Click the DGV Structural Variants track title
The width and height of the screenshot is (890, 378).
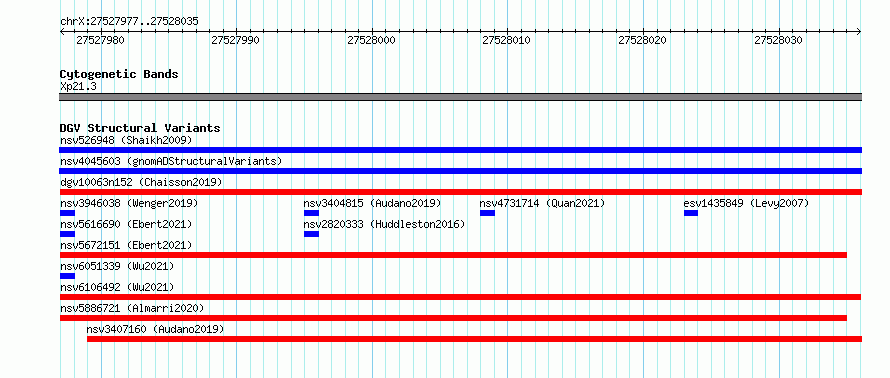coord(140,128)
